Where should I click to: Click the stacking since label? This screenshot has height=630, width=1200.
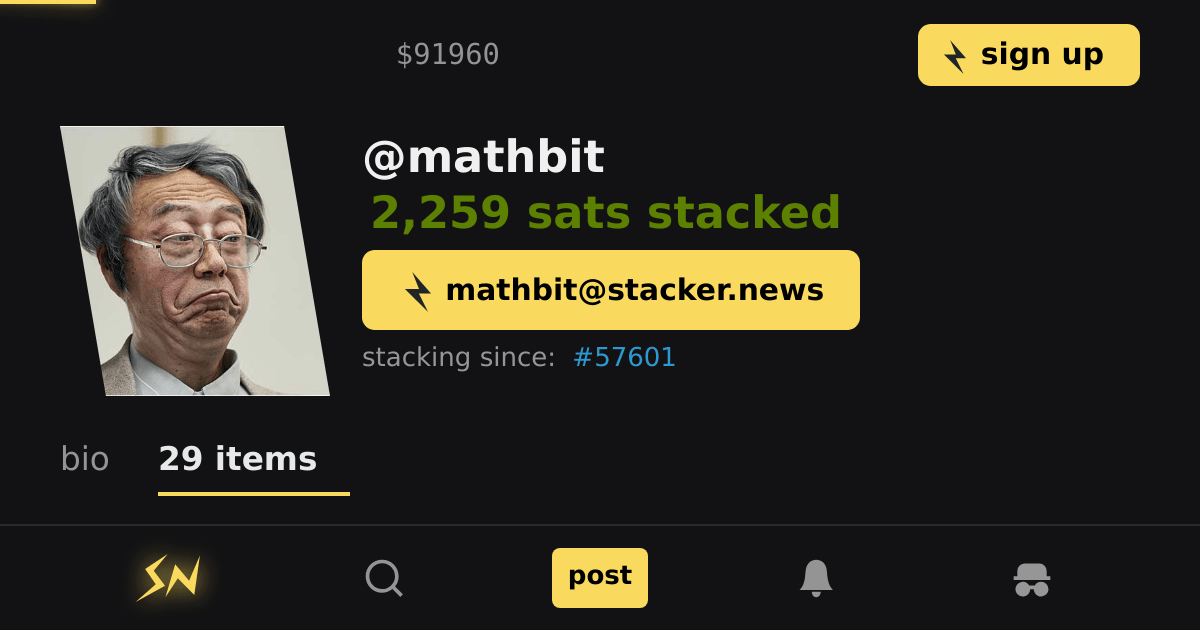(458, 357)
